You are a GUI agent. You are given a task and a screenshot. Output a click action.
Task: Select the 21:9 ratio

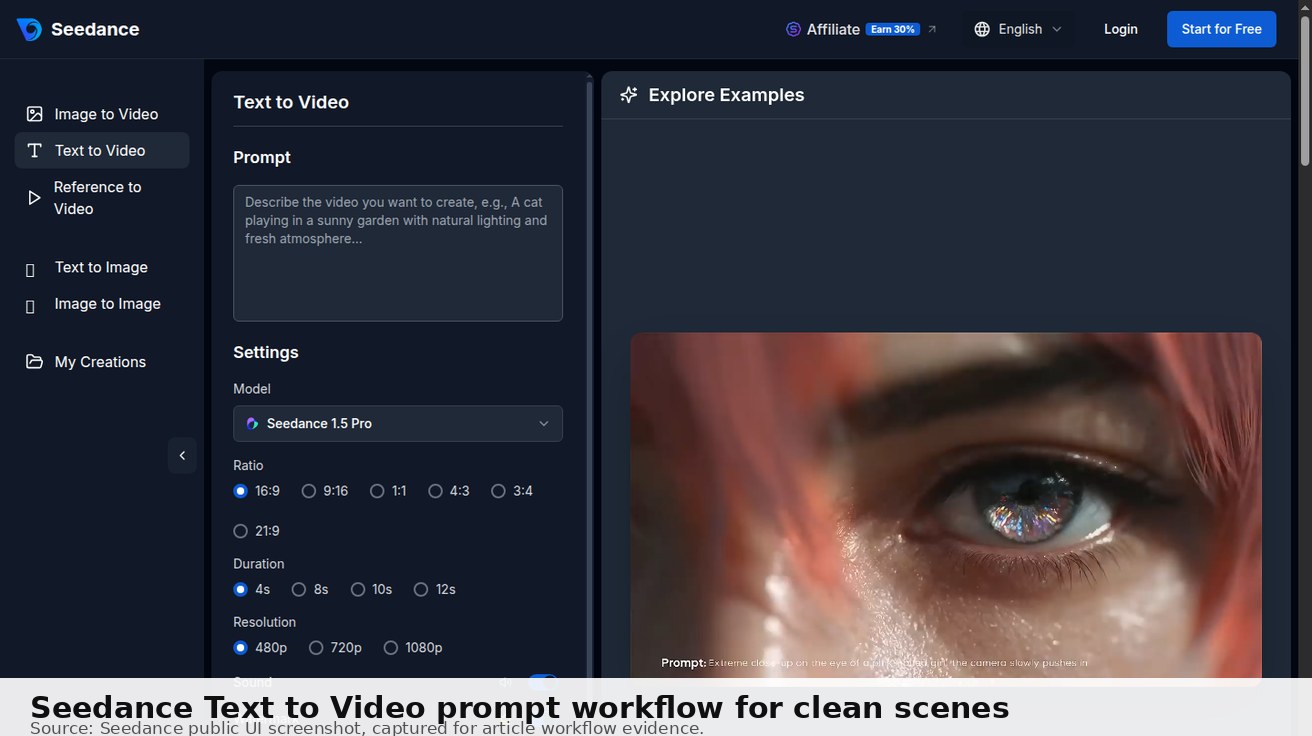[257, 531]
